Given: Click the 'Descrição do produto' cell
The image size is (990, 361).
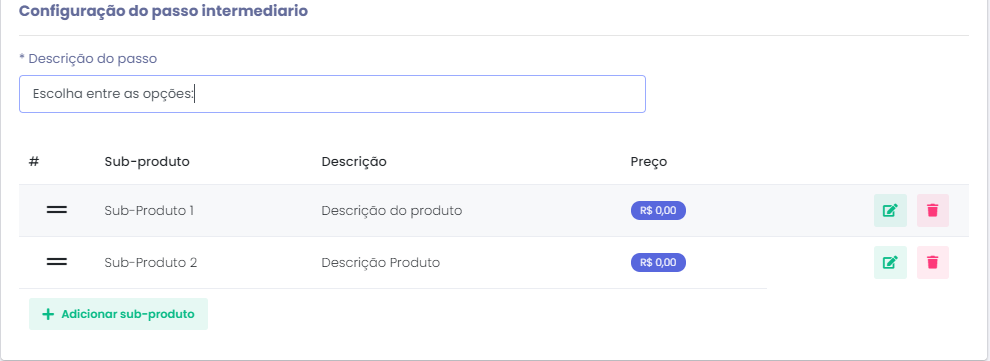Looking at the screenshot, I should click(x=391, y=211).
